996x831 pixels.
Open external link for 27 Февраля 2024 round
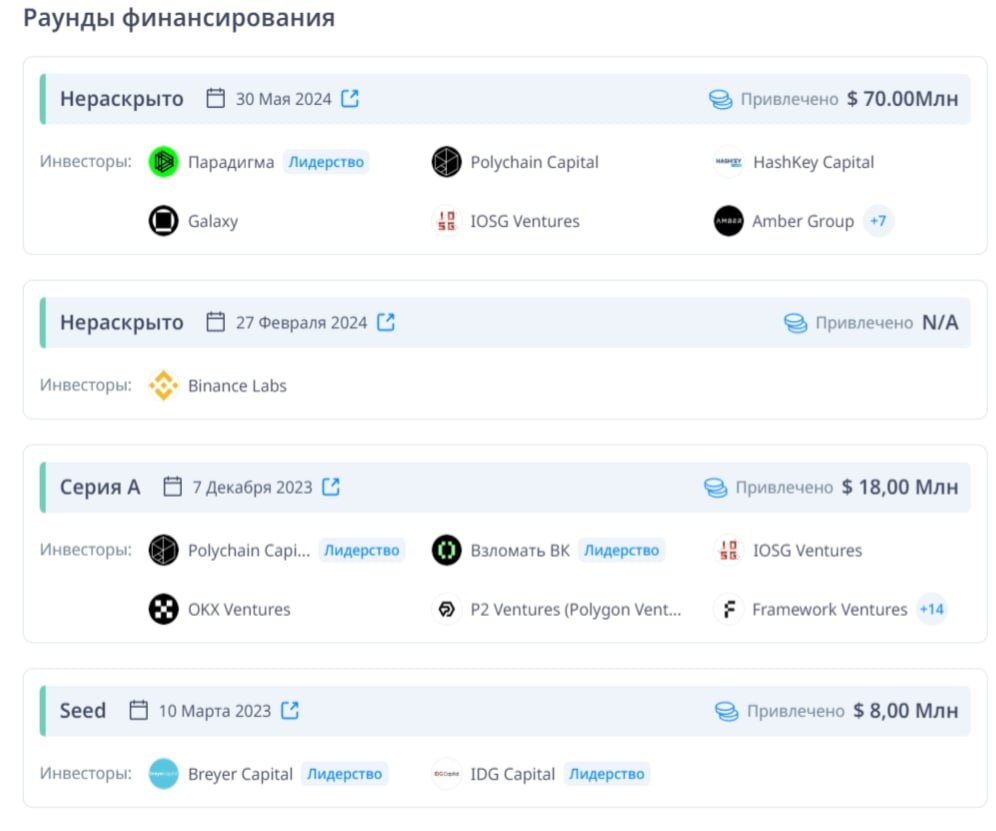click(x=386, y=322)
